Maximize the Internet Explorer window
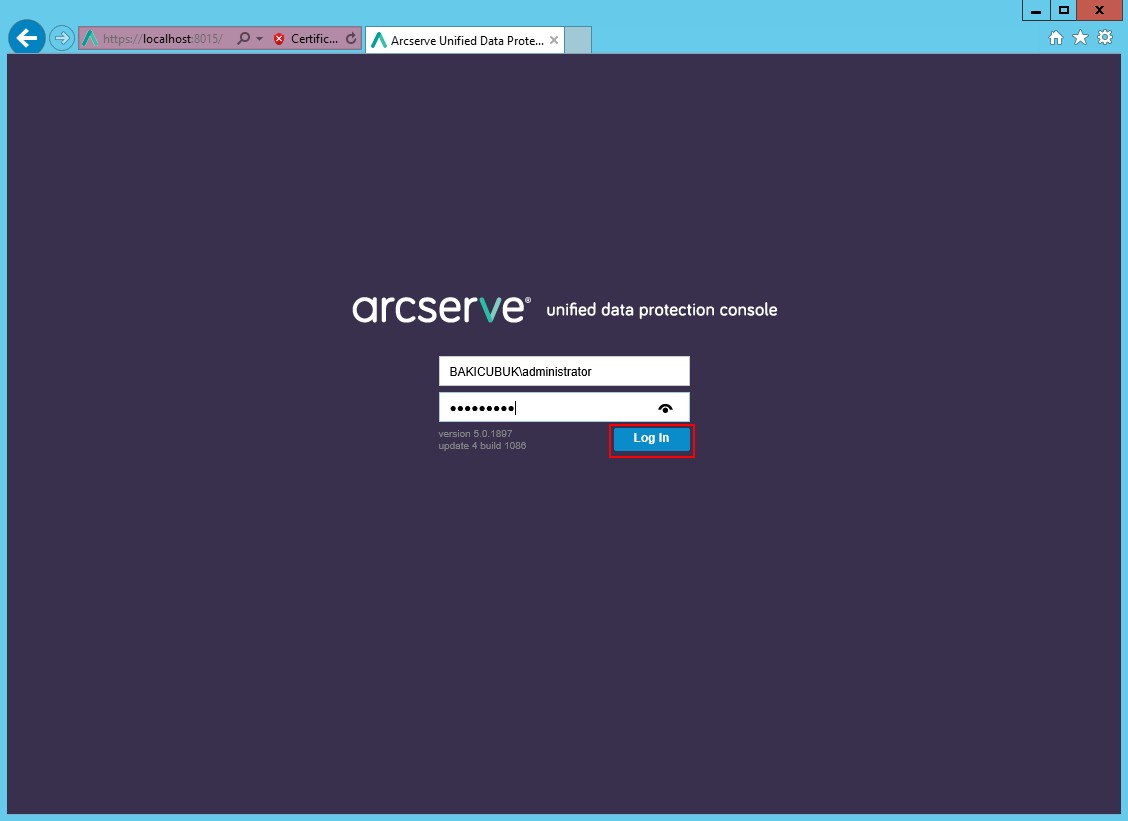The image size is (1128, 821). [1064, 10]
